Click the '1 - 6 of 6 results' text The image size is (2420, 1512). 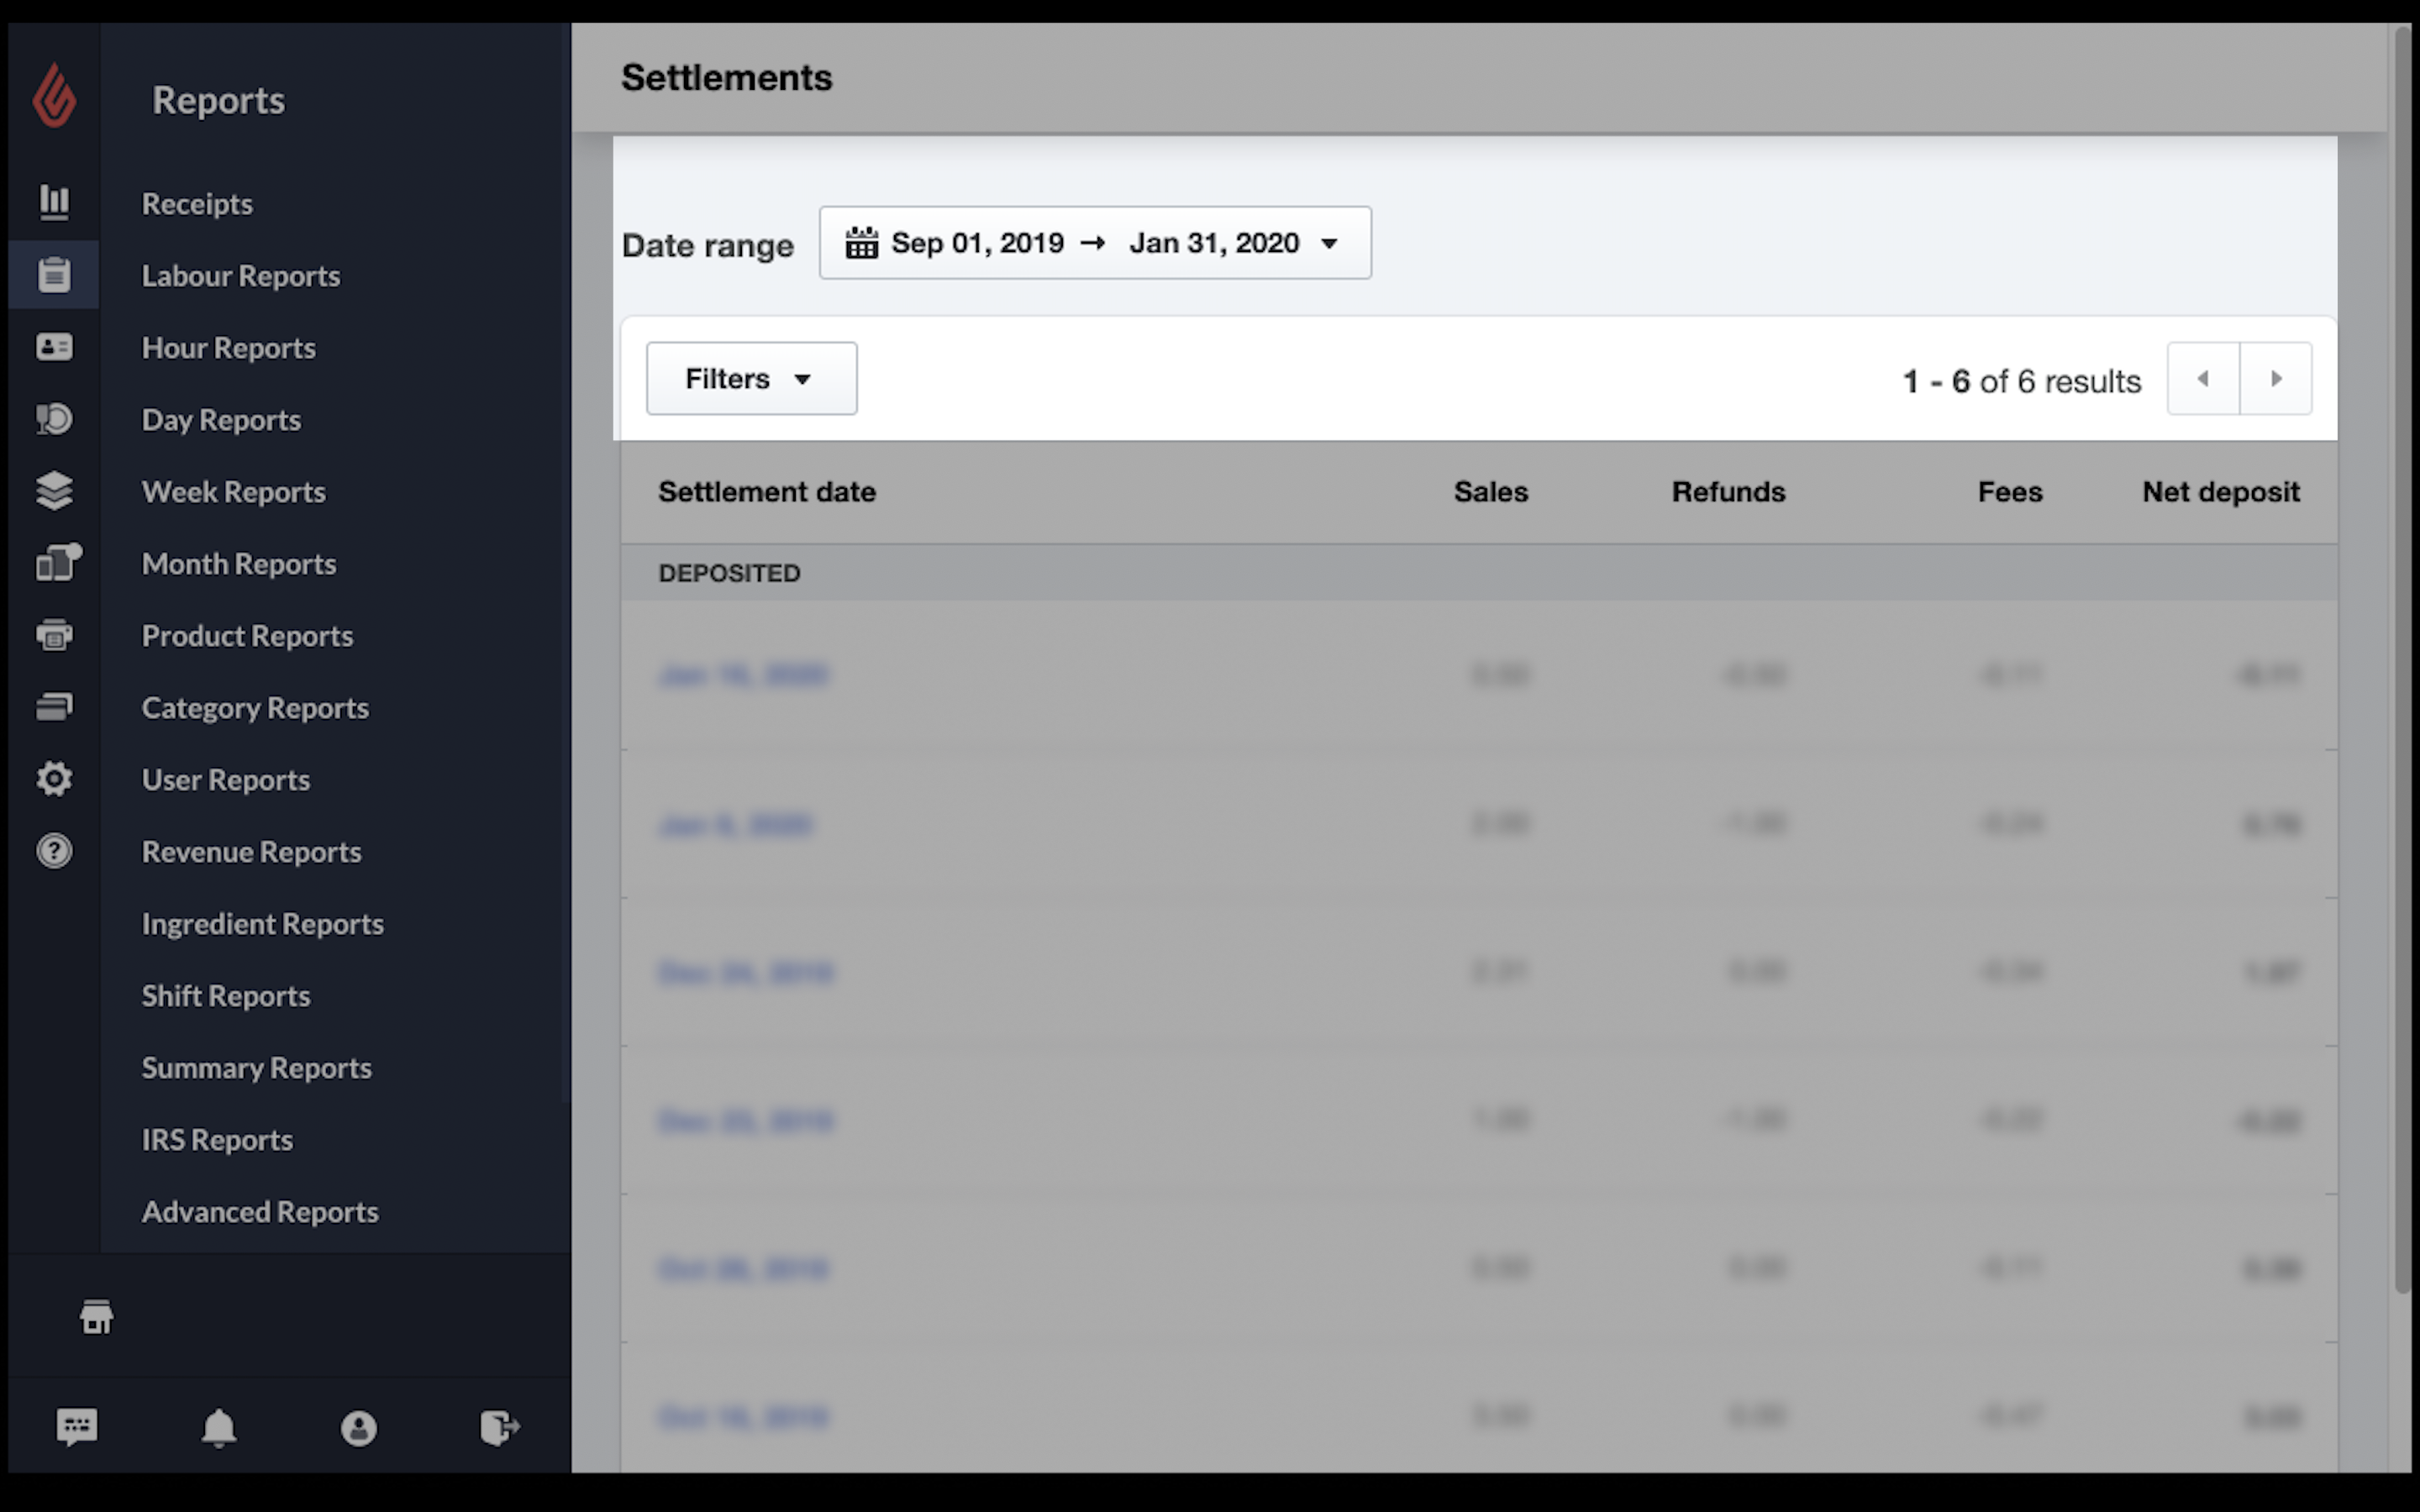[x=2021, y=381]
